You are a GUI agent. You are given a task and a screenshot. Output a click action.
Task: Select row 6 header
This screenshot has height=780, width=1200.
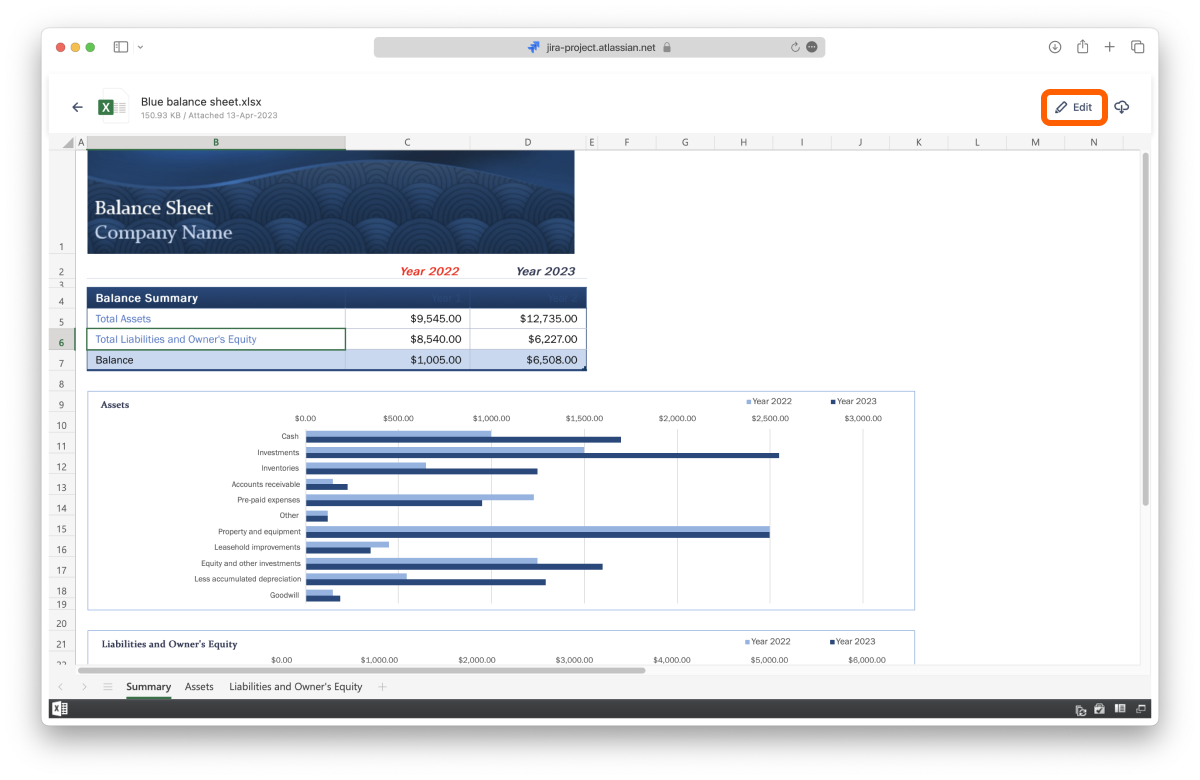pos(61,342)
